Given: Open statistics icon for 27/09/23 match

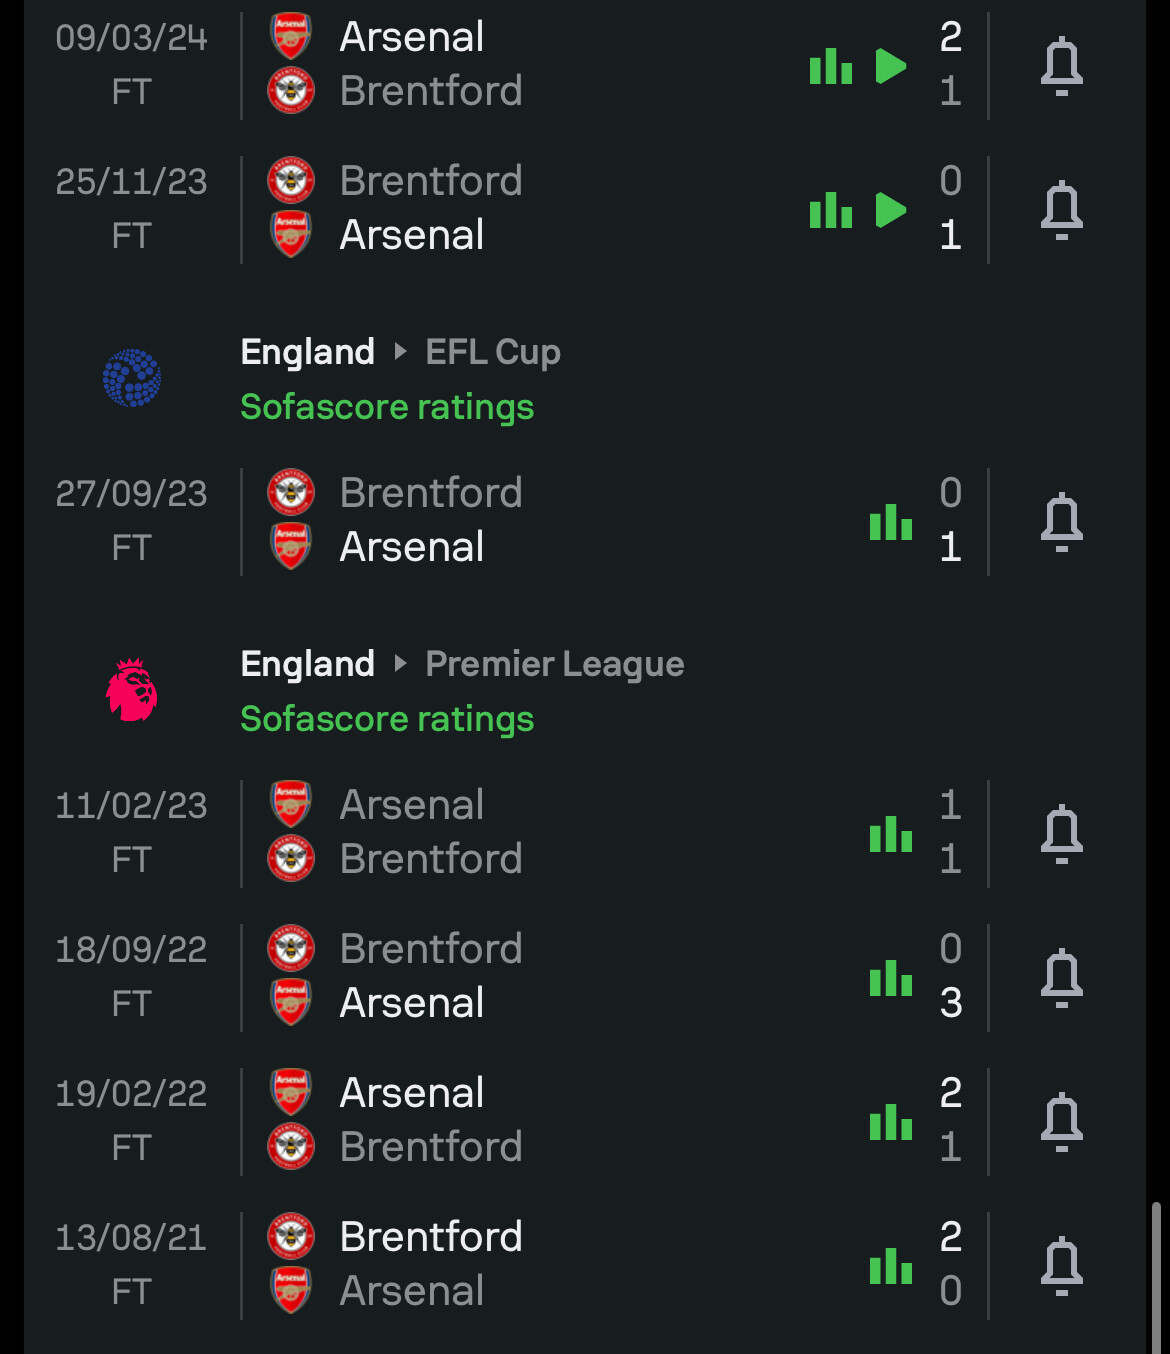Looking at the screenshot, I should [x=891, y=522].
